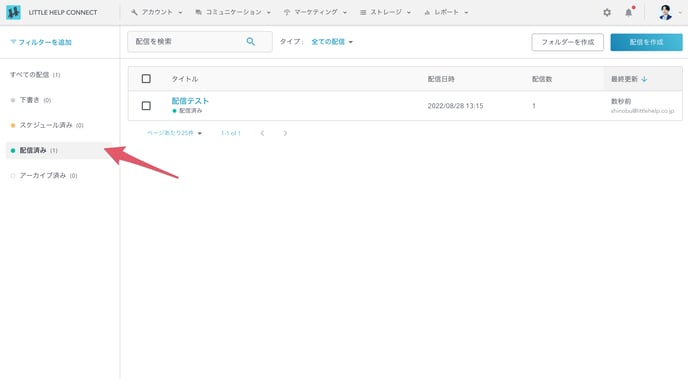Click the 配信を検索 search field
This screenshot has height=379, width=688.
point(200,42)
